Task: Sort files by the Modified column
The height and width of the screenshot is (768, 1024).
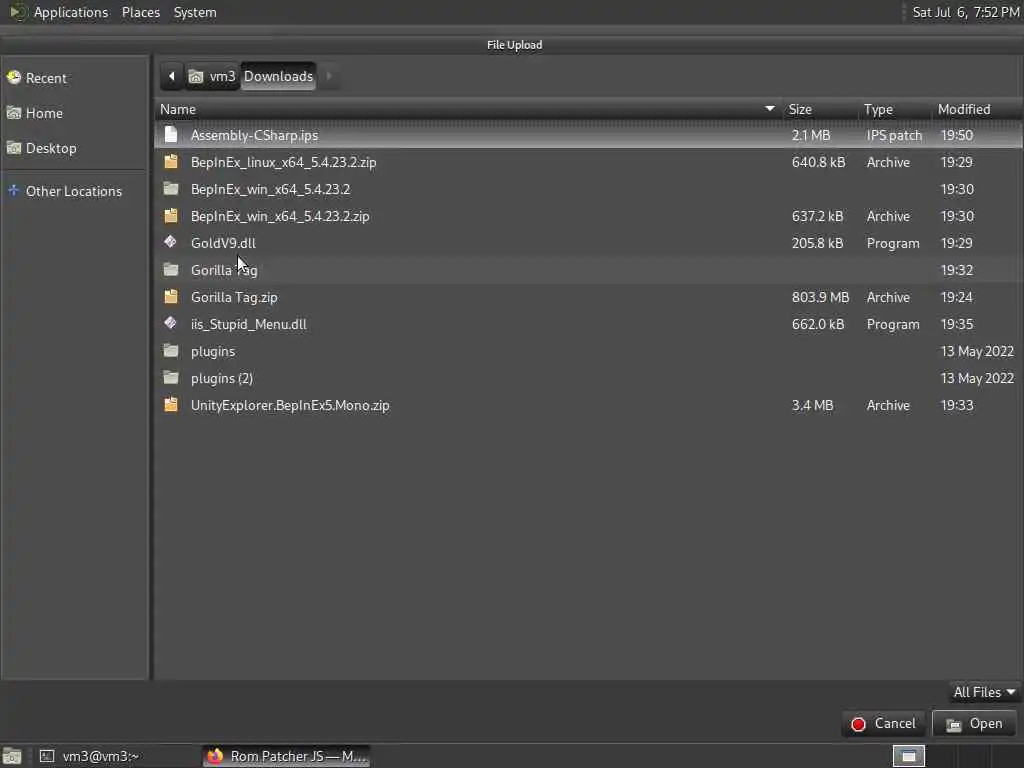Action: [977, 109]
